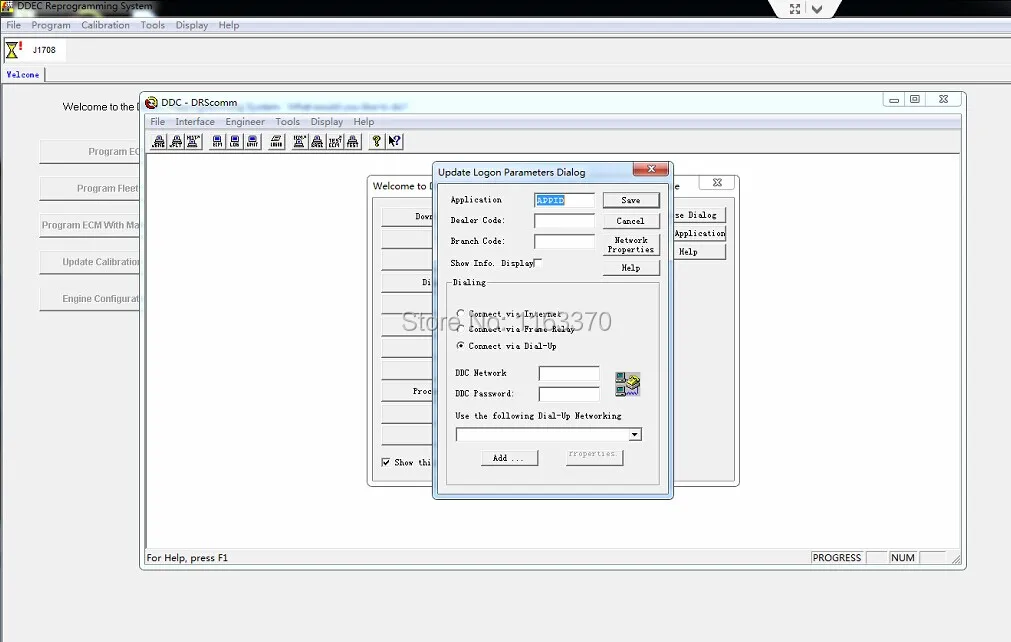Click the DDC Password input field
The image size is (1011, 642).
(x=569, y=394)
